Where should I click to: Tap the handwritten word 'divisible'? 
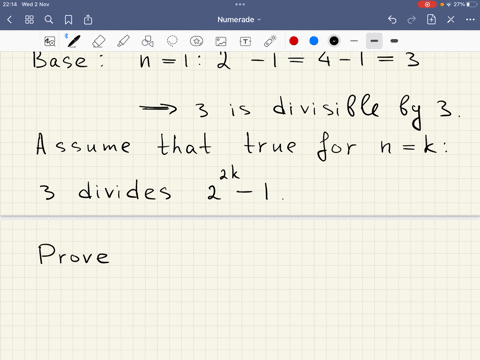click(326, 106)
